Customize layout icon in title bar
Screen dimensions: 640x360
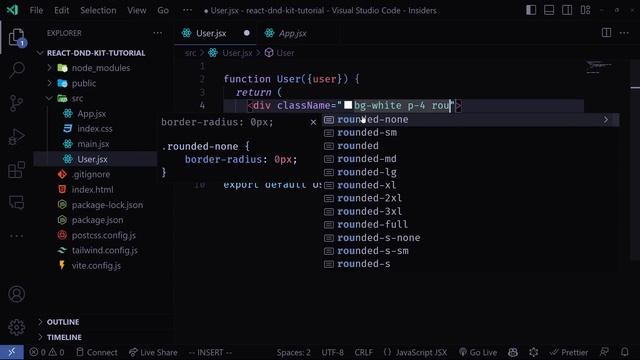(x=585, y=10)
